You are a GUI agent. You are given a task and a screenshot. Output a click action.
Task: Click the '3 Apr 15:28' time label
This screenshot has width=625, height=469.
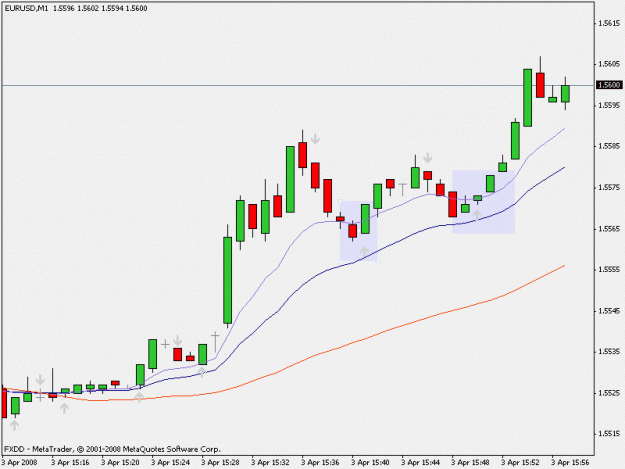220,463
